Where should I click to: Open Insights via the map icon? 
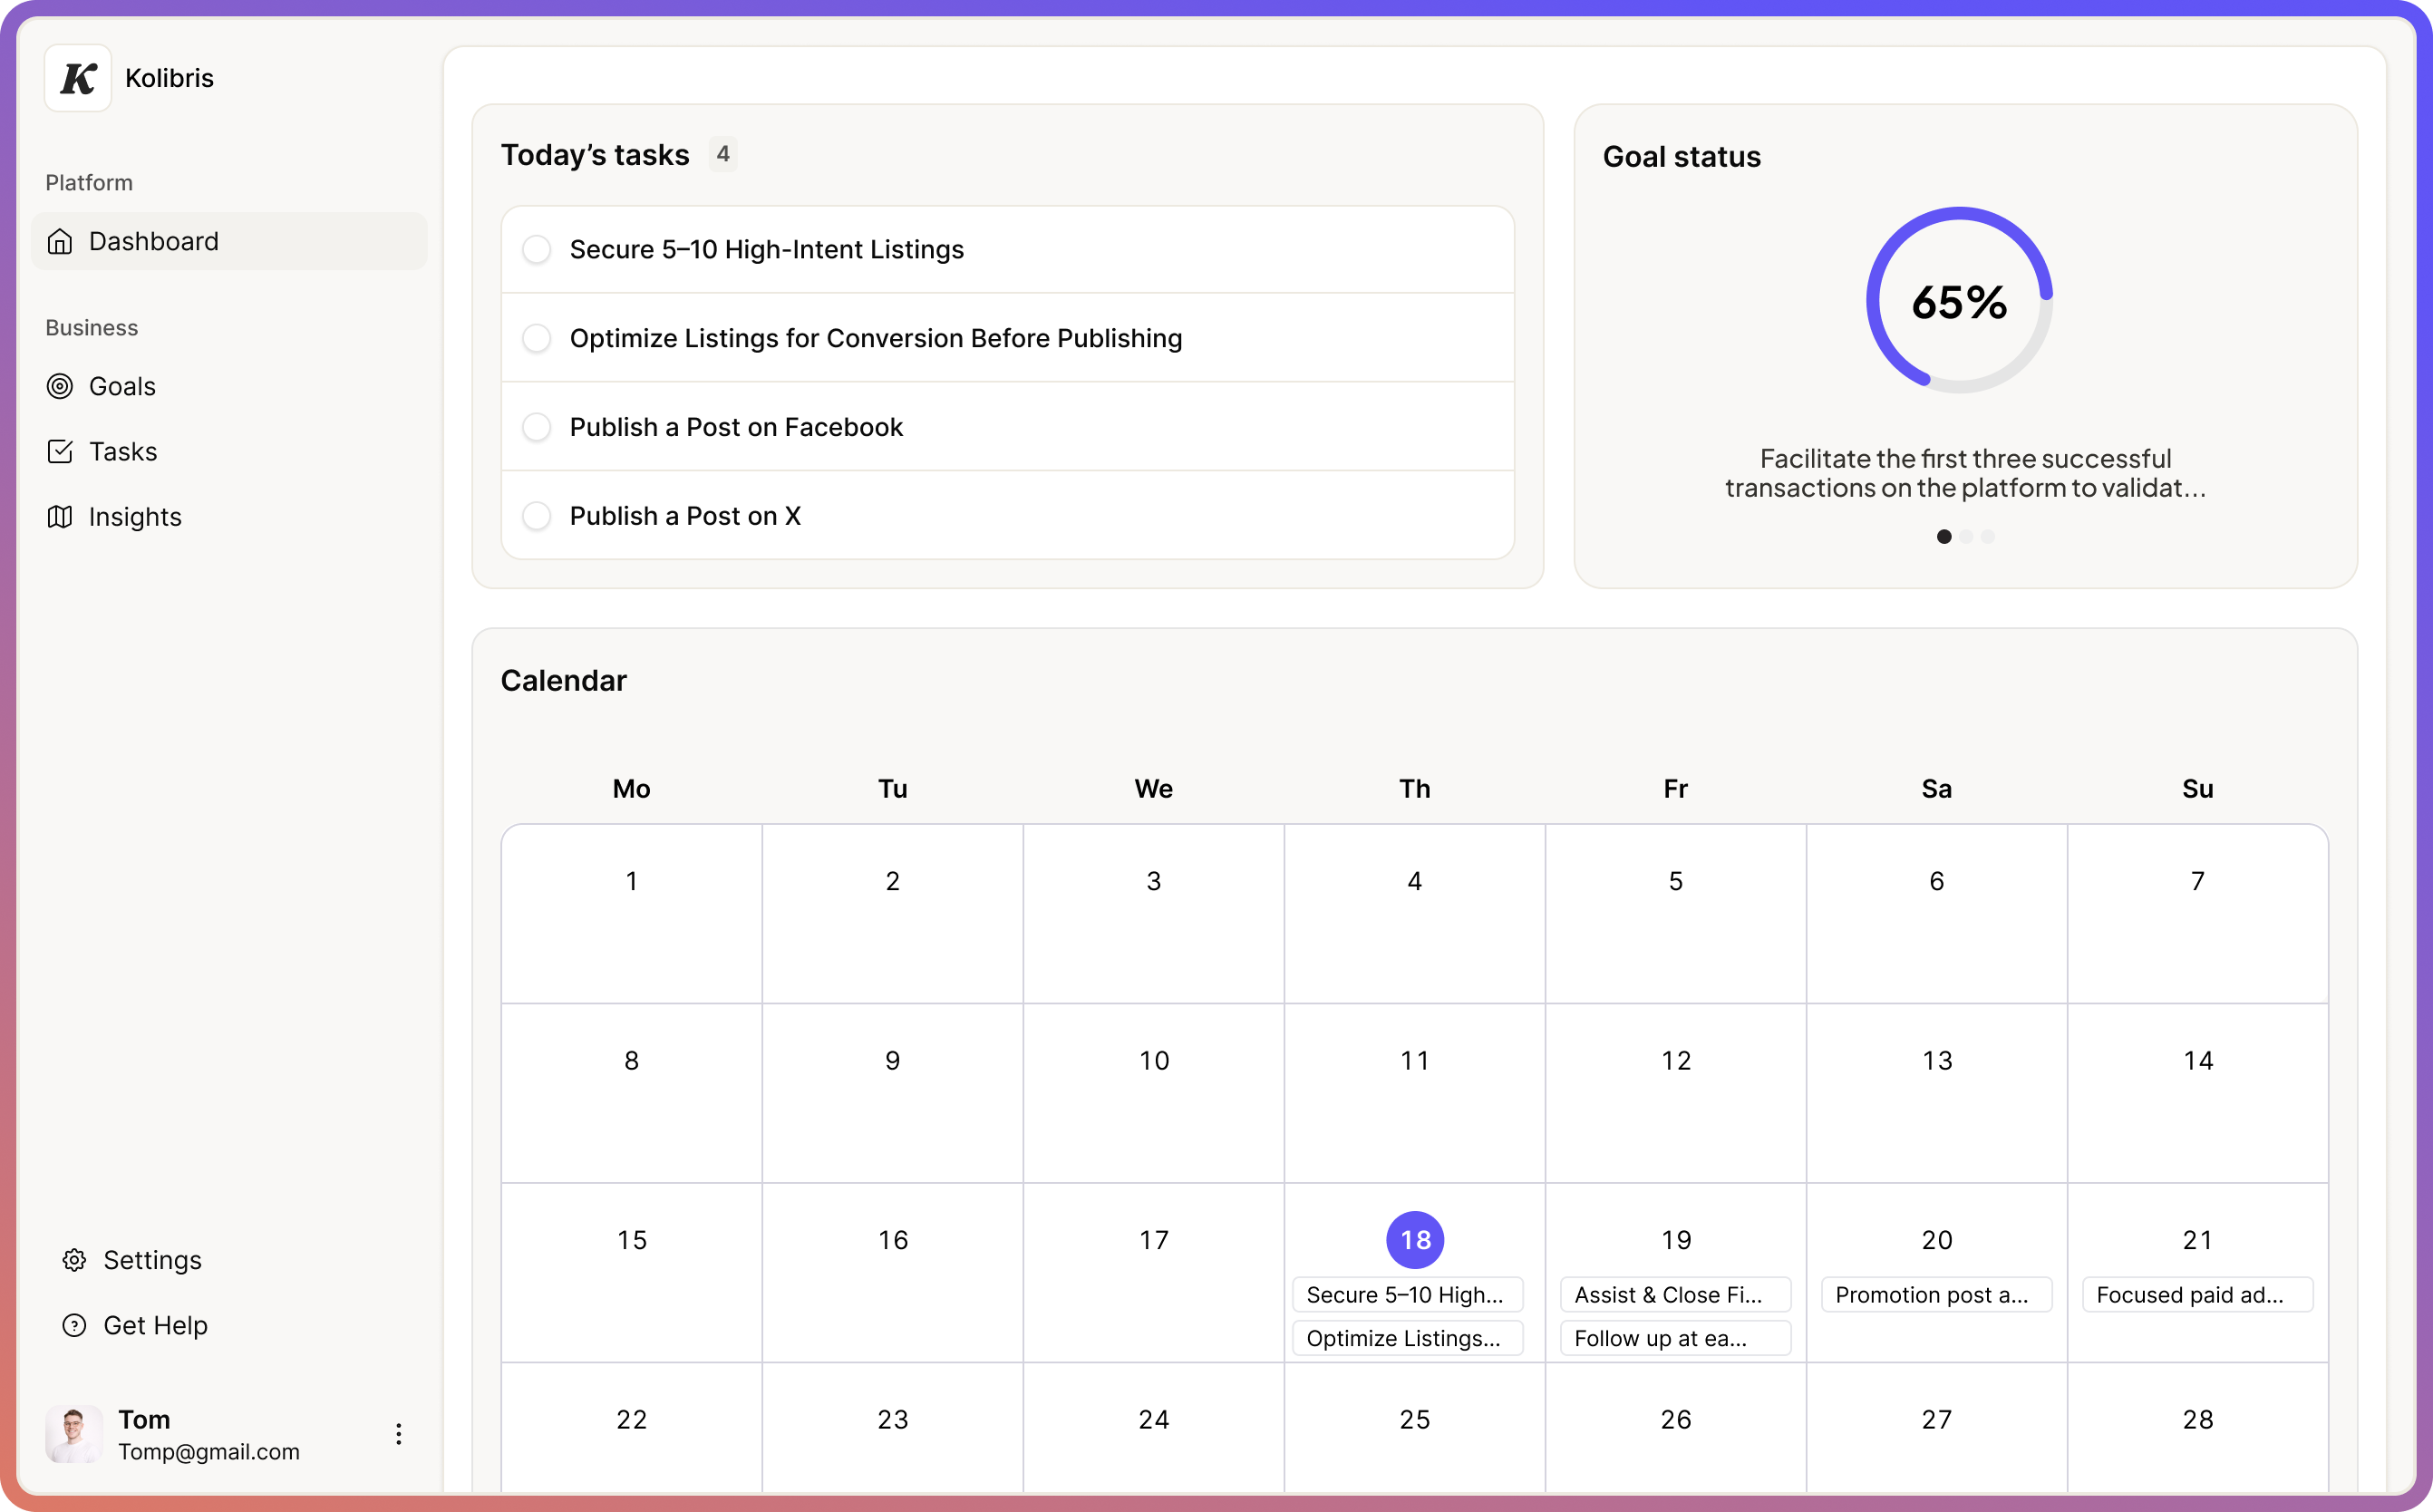(61, 517)
